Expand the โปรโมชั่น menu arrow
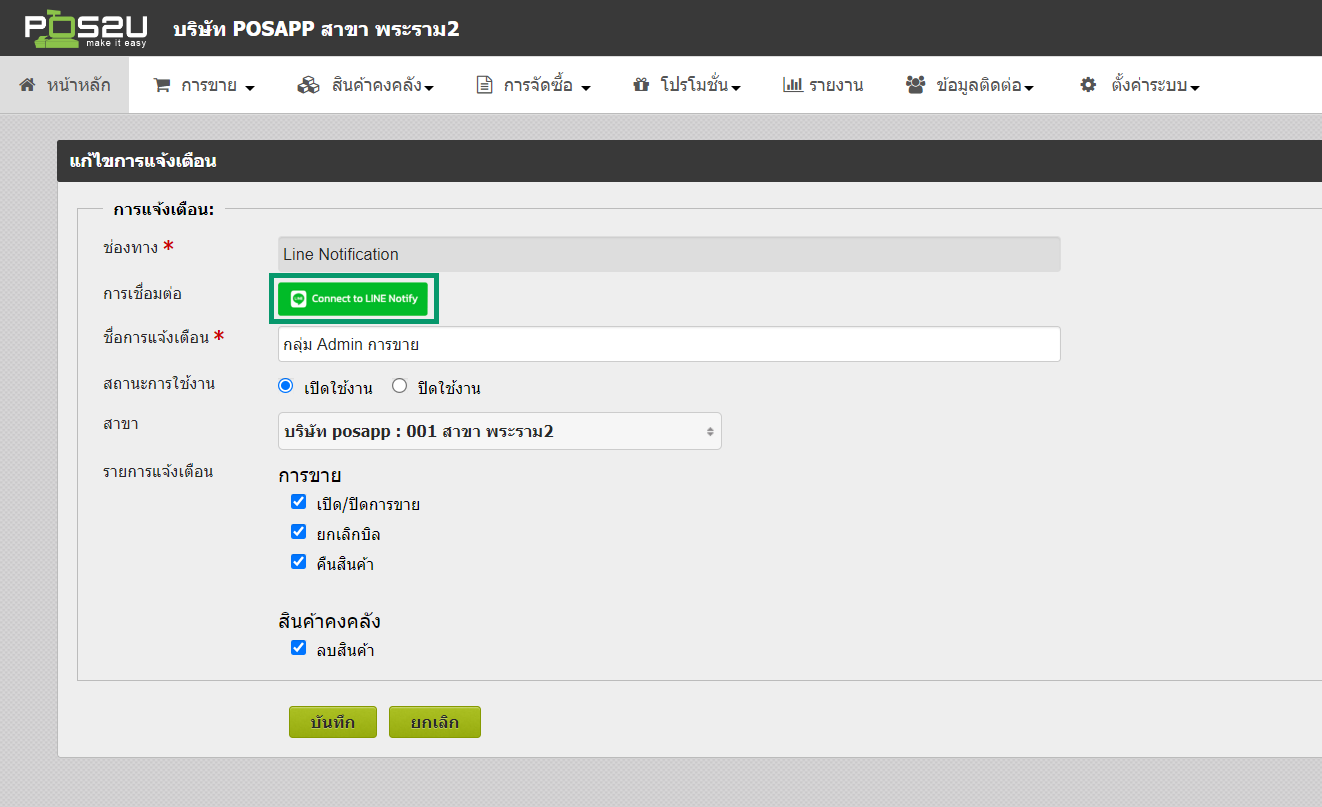This screenshot has width=1322, height=807. (x=735, y=88)
